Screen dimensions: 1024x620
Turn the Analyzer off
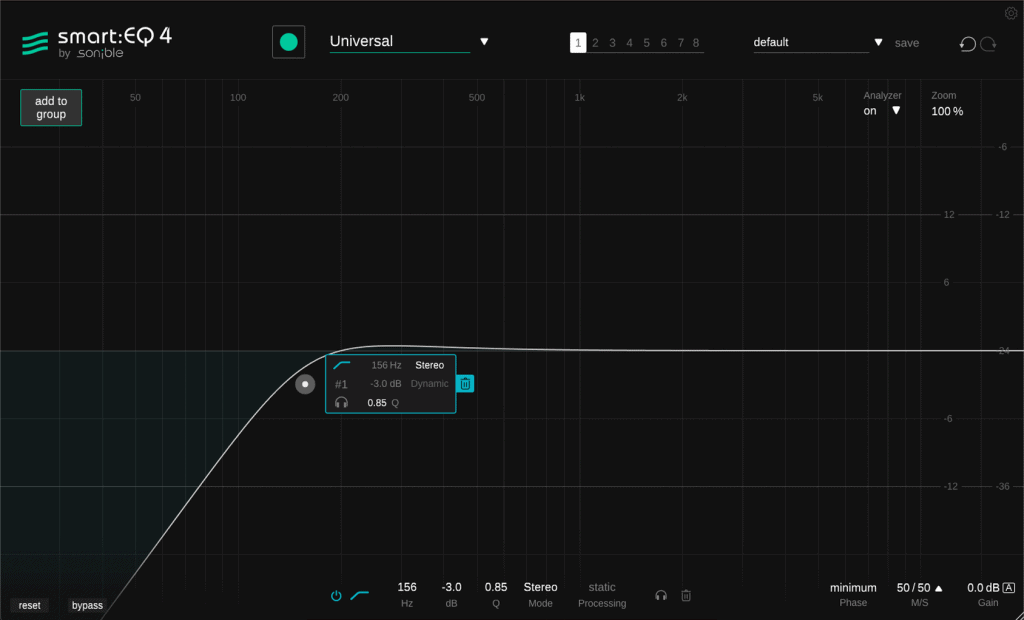(x=870, y=111)
